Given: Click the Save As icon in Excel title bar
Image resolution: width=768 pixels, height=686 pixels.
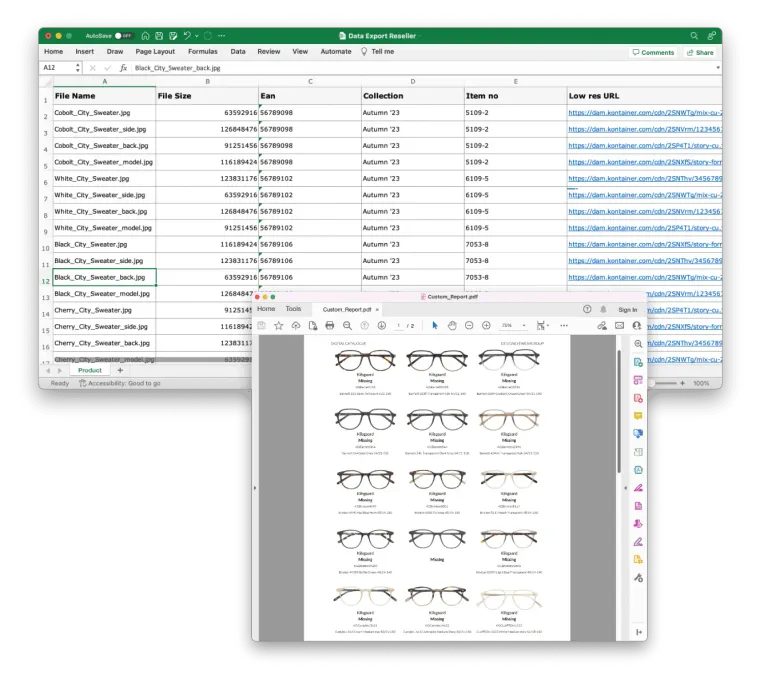Looking at the screenshot, I should tap(173, 36).
